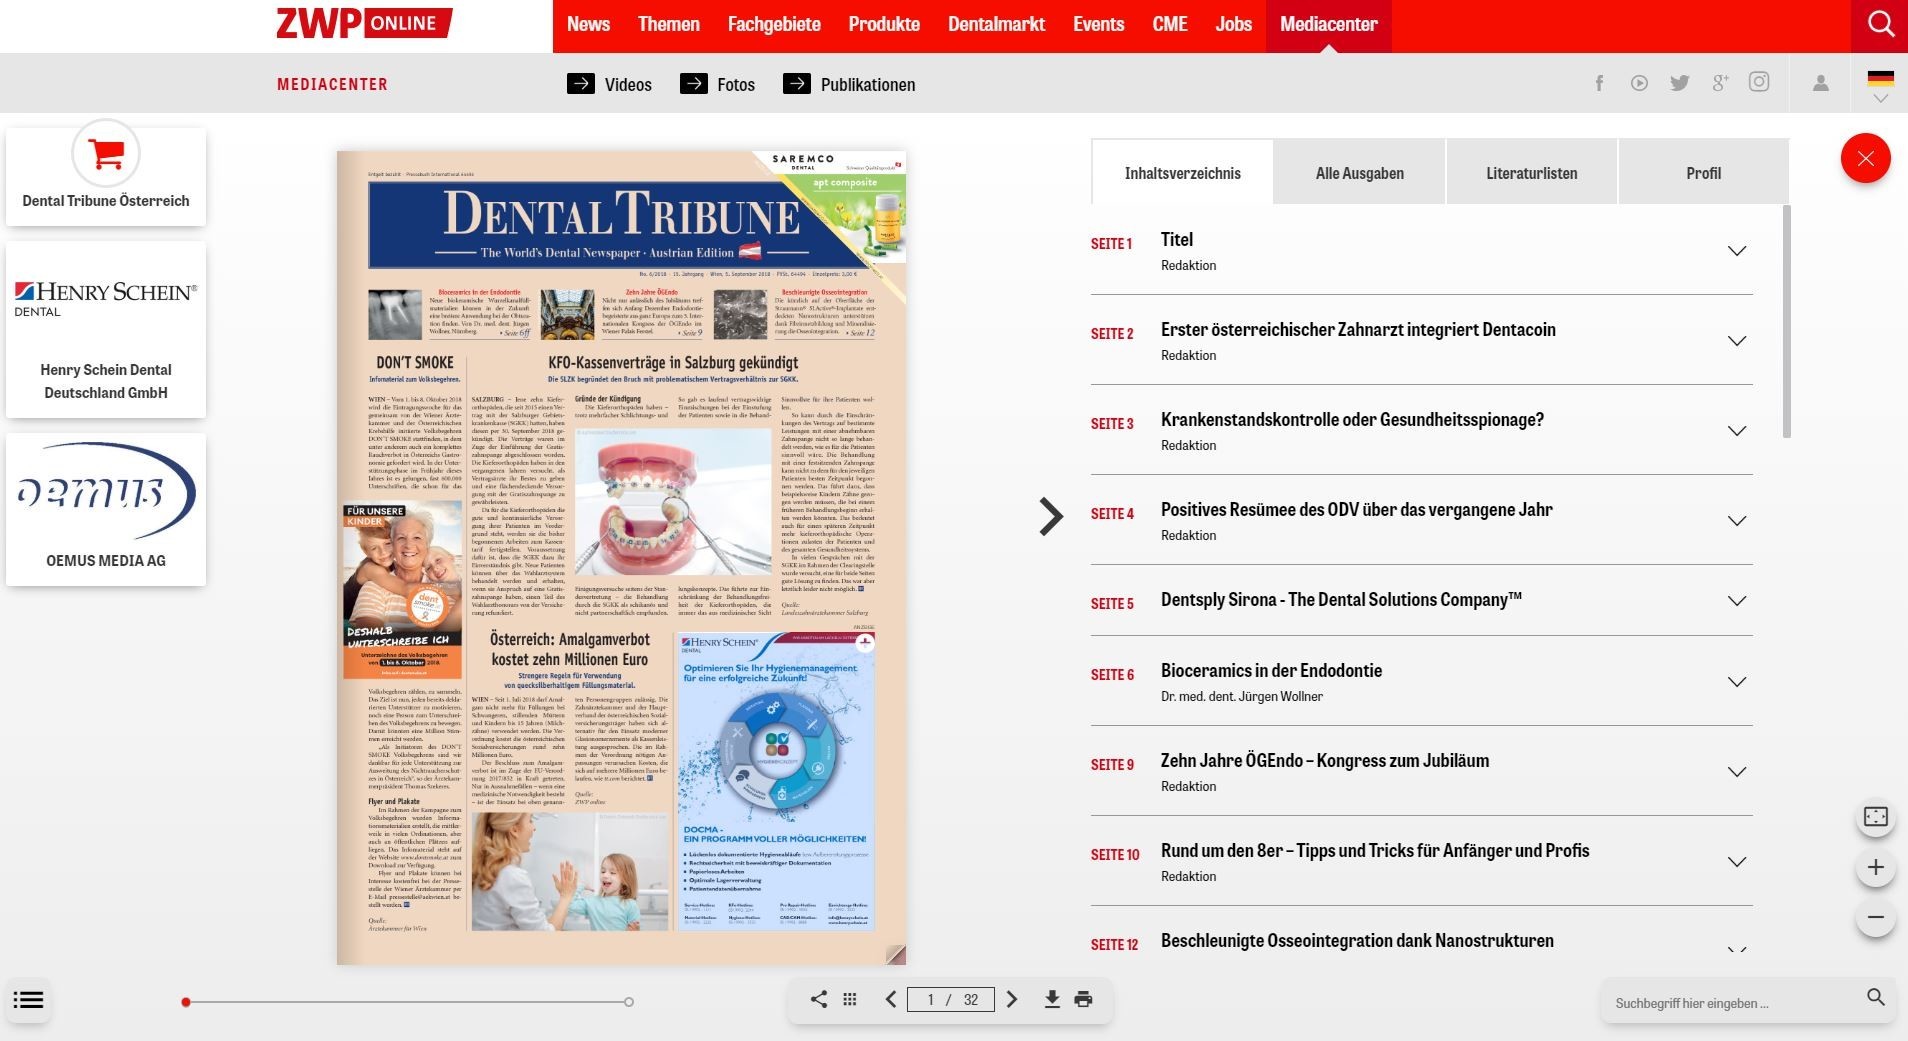Open the YouTube channel icon
1908x1041 pixels.
coord(1639,83)
